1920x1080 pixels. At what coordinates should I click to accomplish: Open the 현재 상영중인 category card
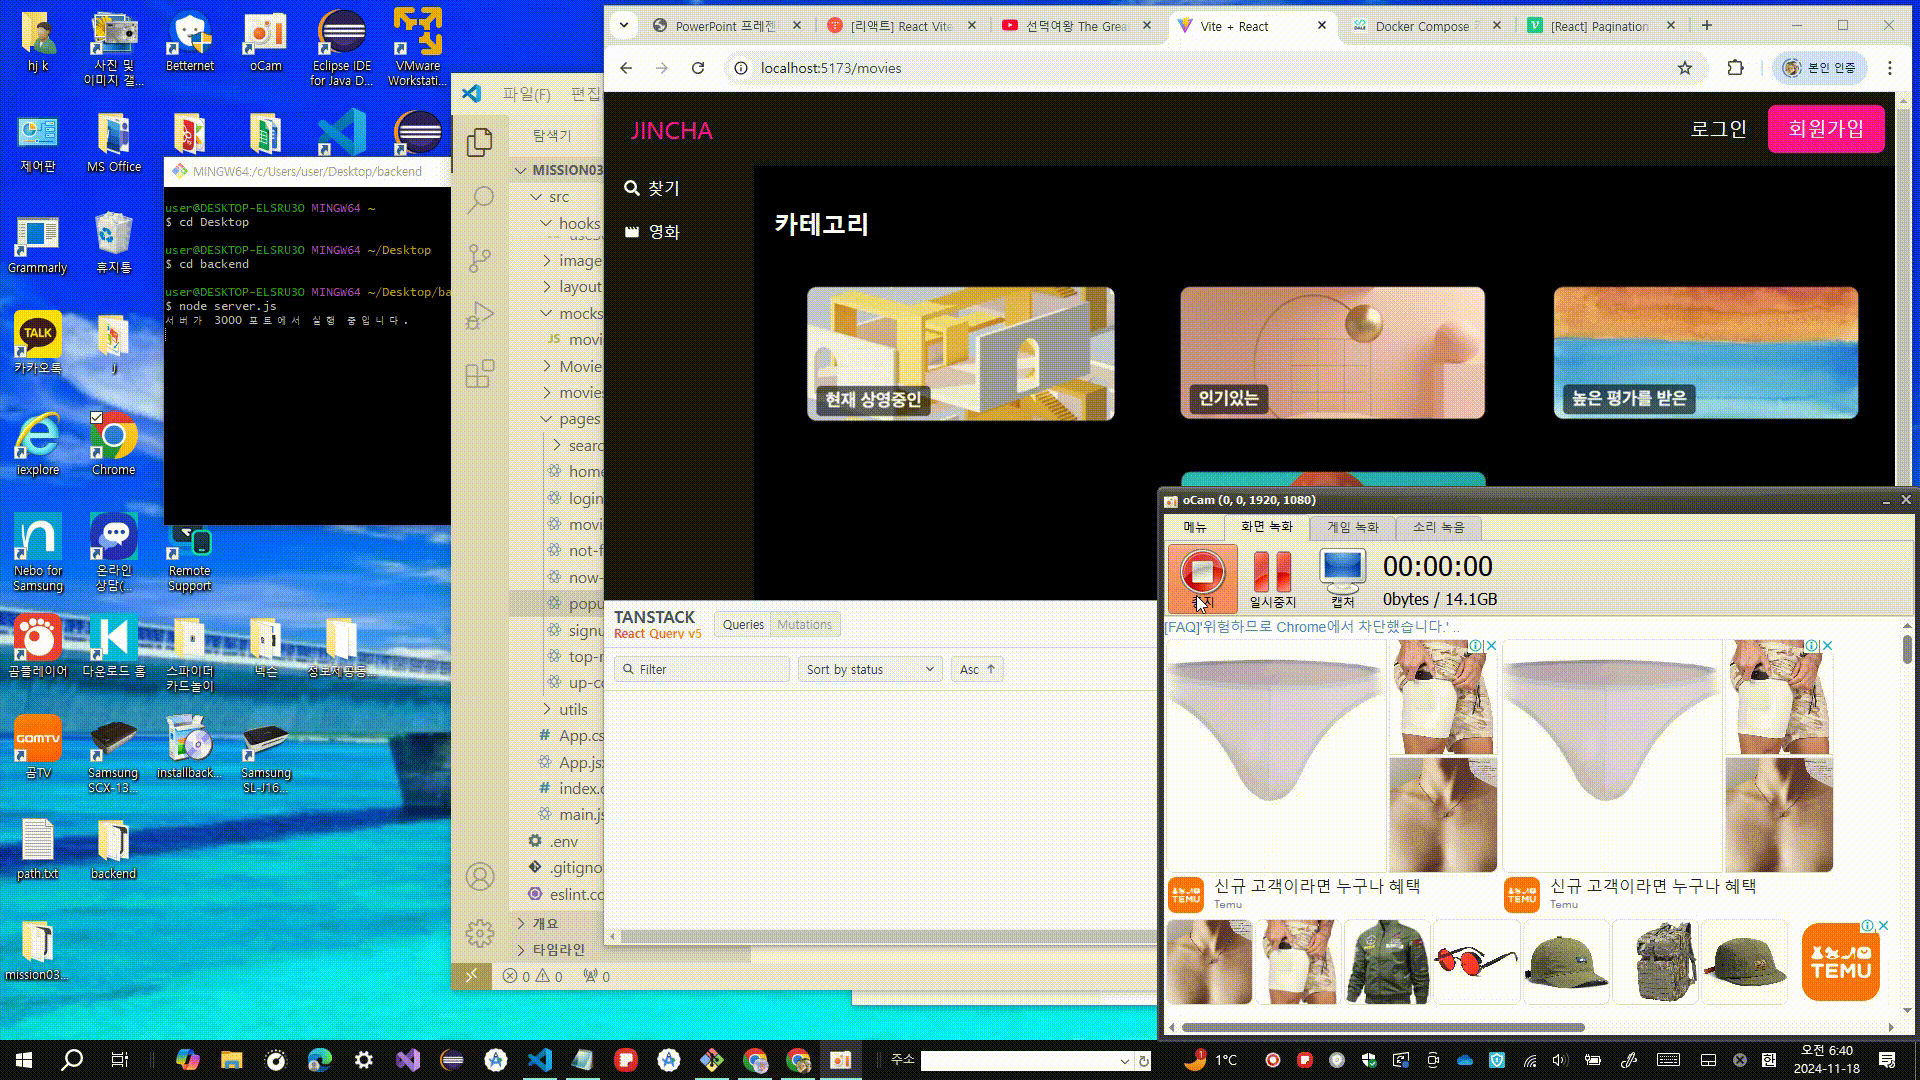pyautogui.click(x=960, y=354)
